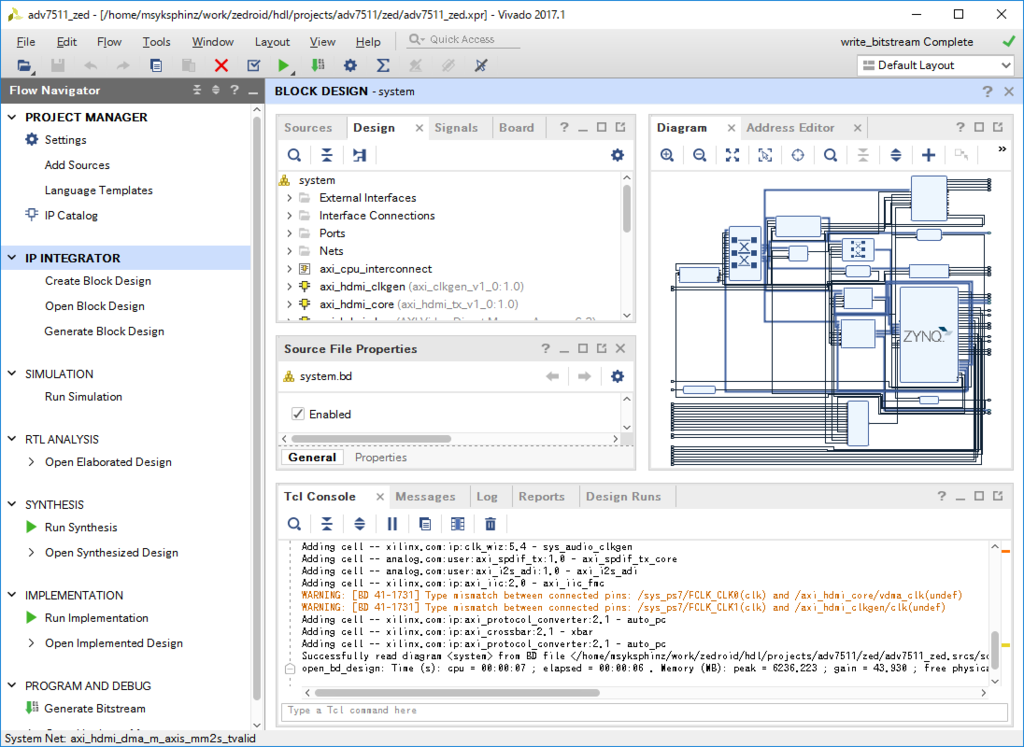
Task: Click search icon in Design panel
Action: coord(295,155)
